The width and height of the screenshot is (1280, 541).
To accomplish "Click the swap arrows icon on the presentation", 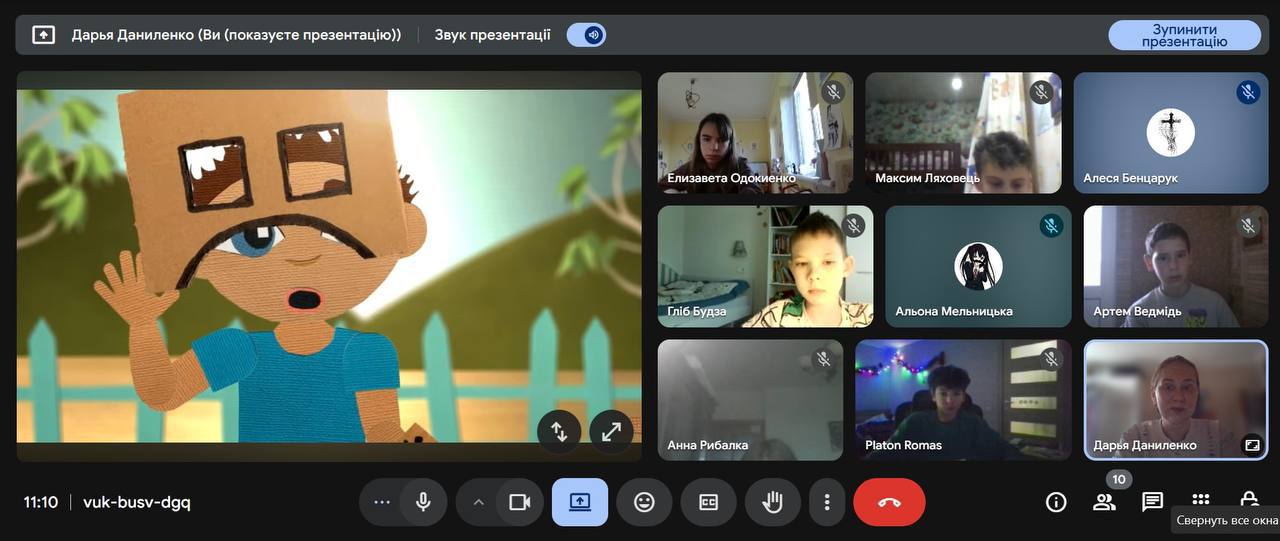I will pyautogui.click(x=559, y=431).
